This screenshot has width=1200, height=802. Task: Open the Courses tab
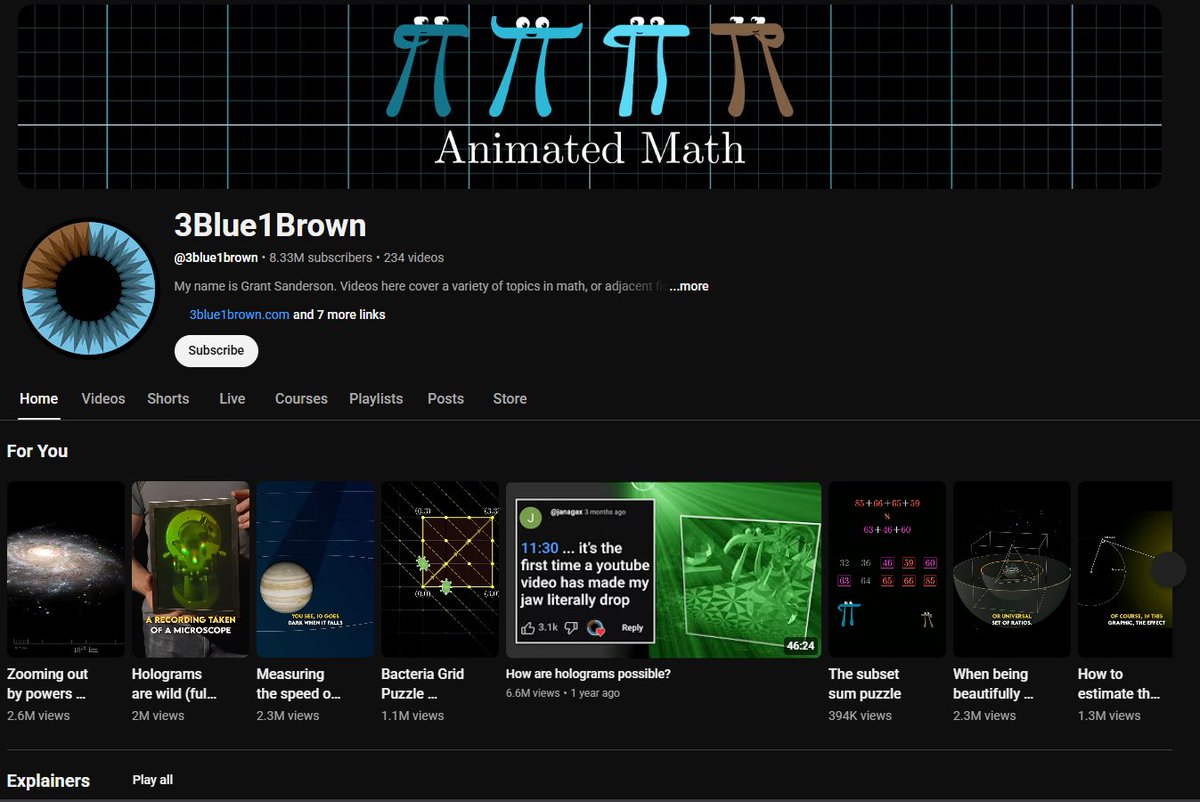pyautogui.click(x=301, y=398)
